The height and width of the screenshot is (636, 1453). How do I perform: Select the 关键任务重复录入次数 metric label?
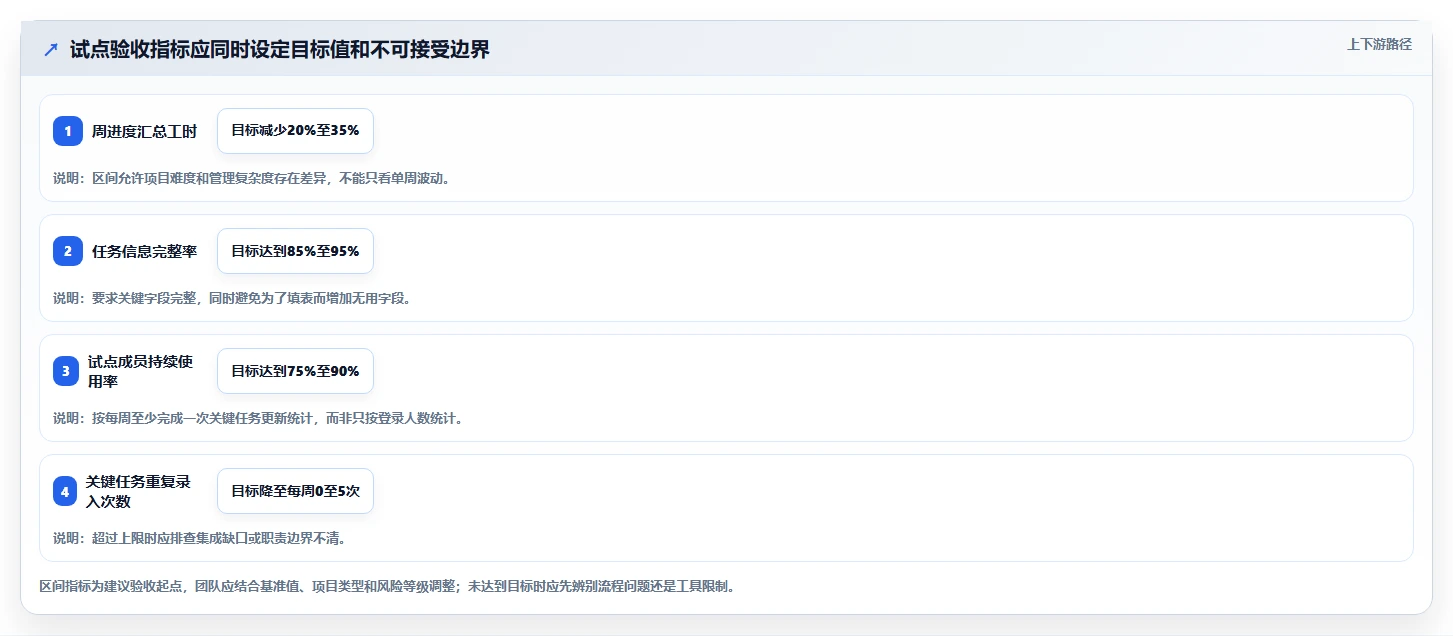pos(139,491)
